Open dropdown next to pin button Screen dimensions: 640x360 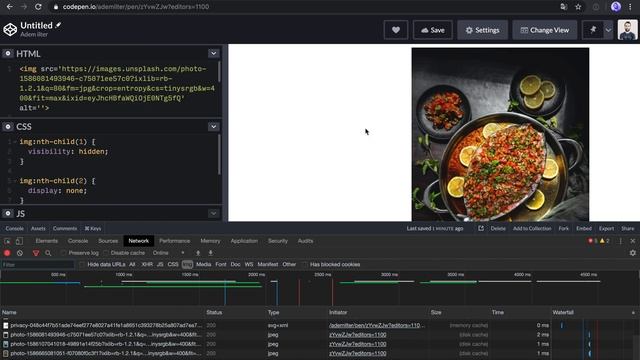pyautogui.click(x=608, y=30)
